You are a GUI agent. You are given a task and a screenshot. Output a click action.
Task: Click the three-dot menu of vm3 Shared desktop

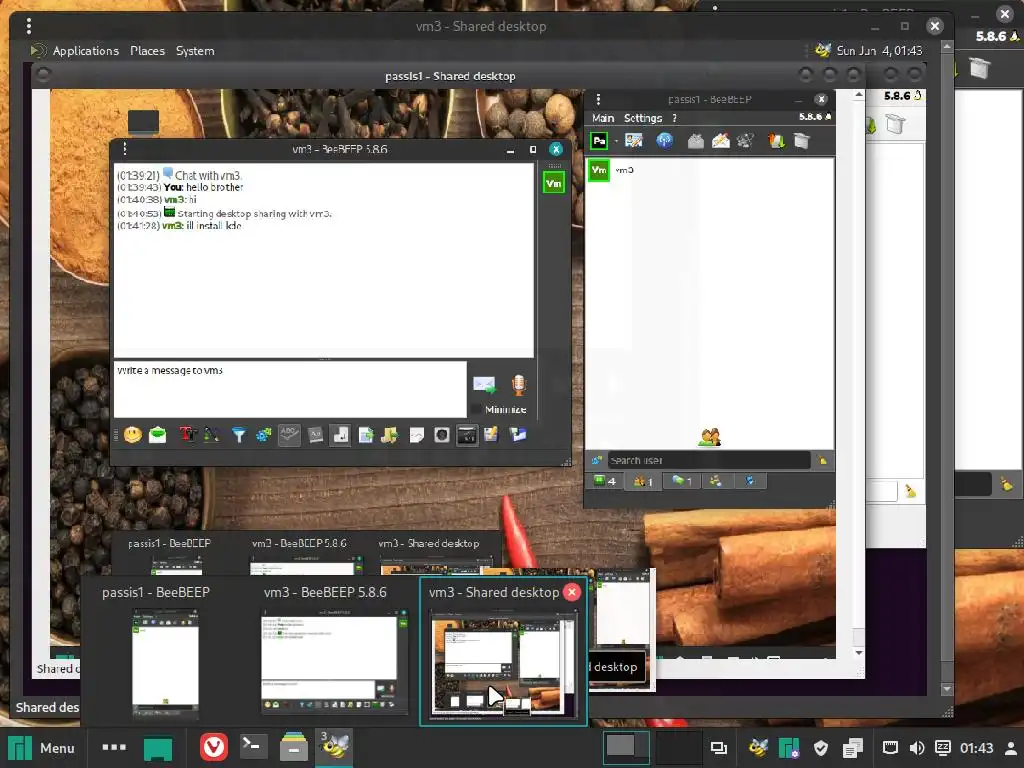pos(29,26)
